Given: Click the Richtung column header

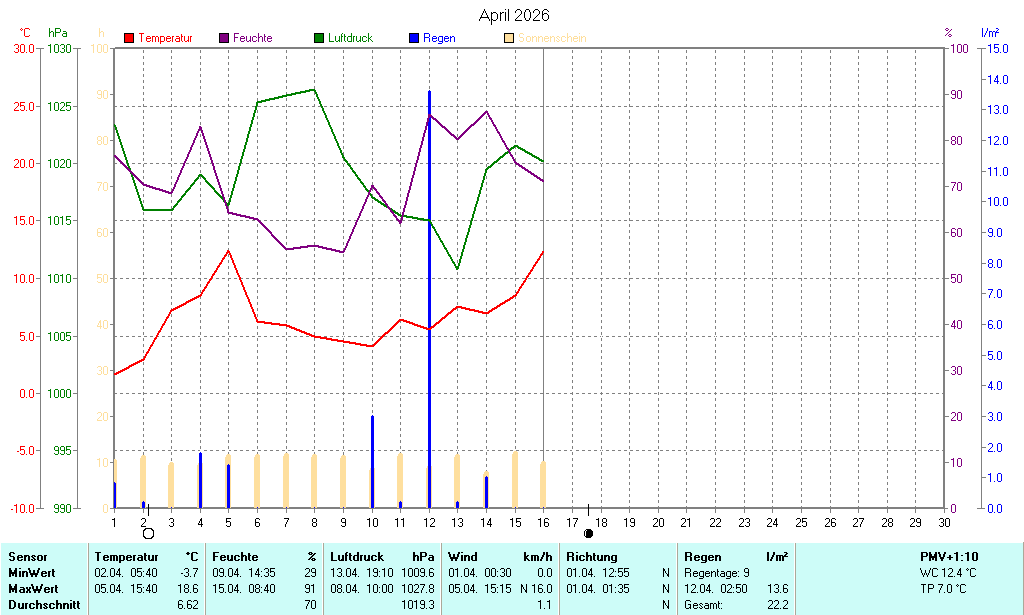Looking at the screenshot, I should [592, 557].
